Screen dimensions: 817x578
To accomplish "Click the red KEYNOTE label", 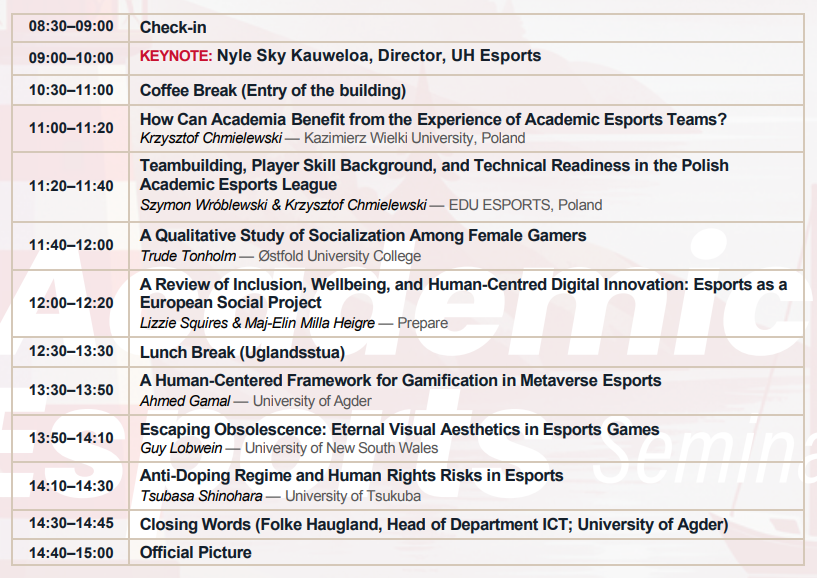I will tap(175, 56).
